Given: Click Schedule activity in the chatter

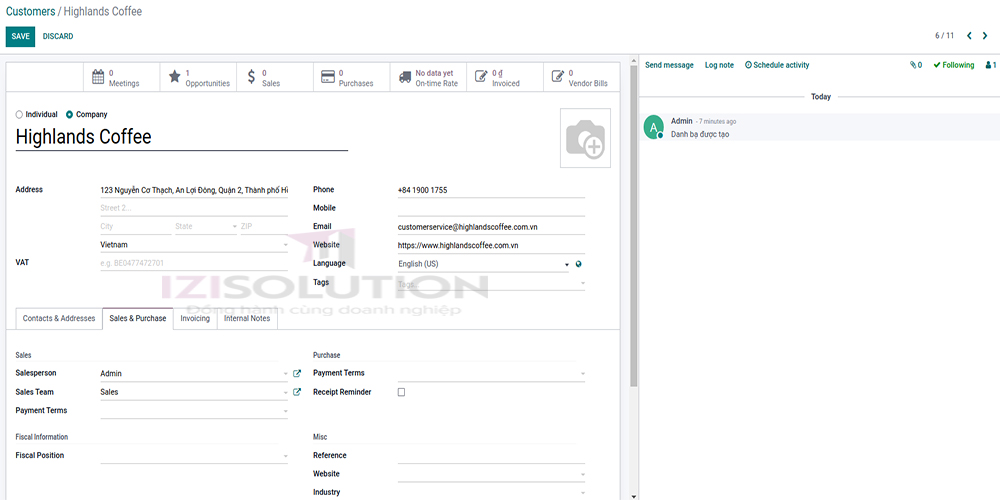Looking at the screenshot, I should [x=777, y=65].
